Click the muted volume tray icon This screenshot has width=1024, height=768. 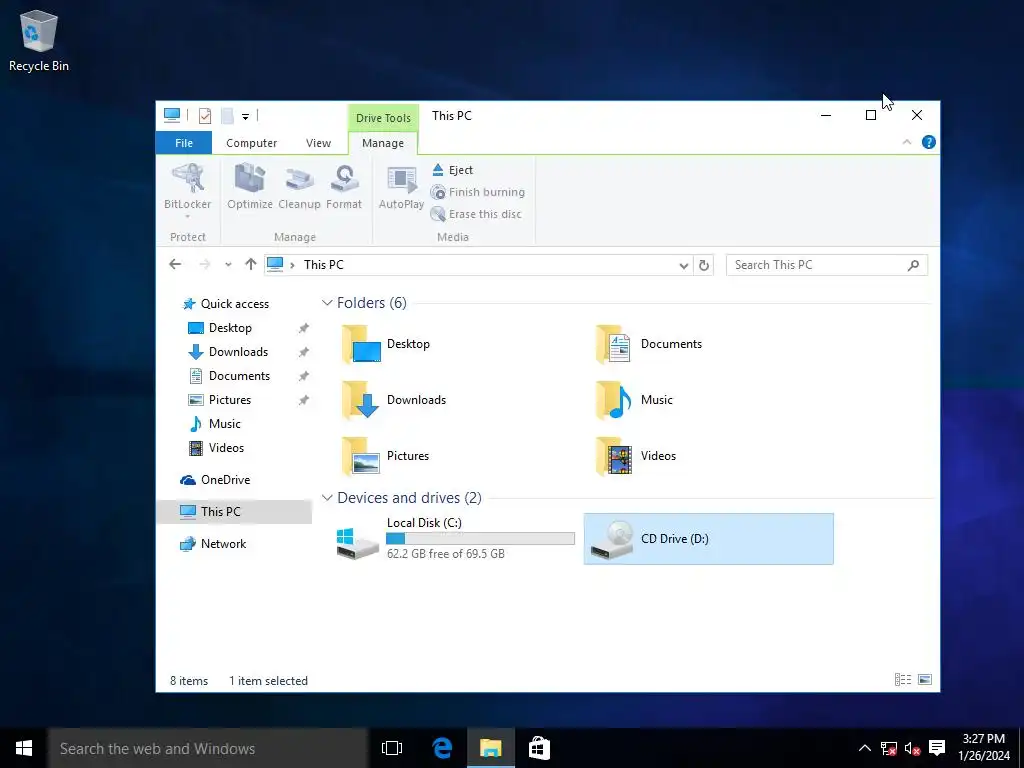912,748
